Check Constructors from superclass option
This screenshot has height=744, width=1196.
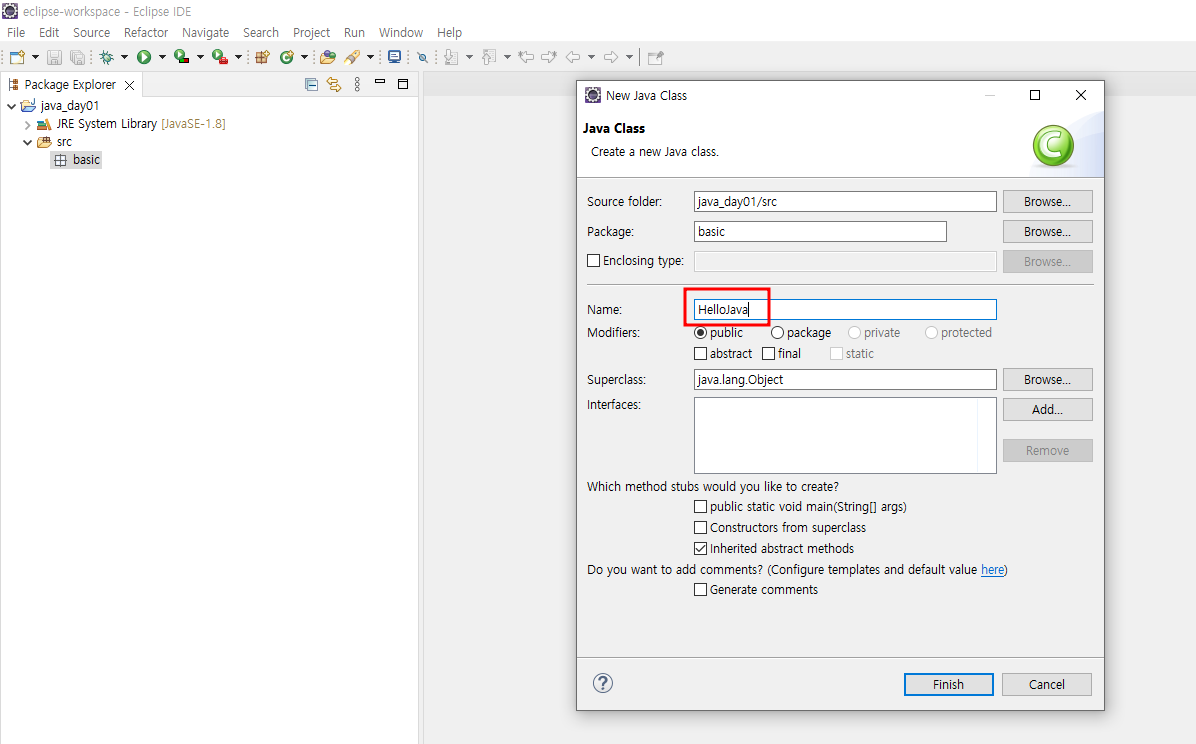tap(700, 527)
